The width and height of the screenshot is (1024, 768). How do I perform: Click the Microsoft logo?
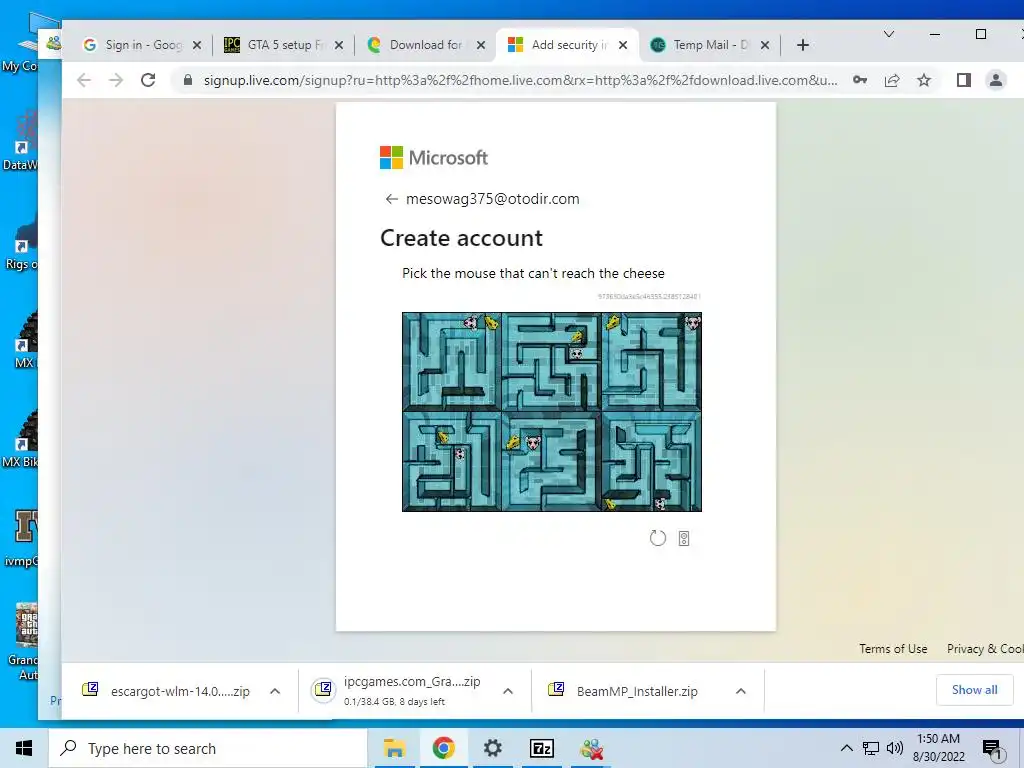click(434, 157)
